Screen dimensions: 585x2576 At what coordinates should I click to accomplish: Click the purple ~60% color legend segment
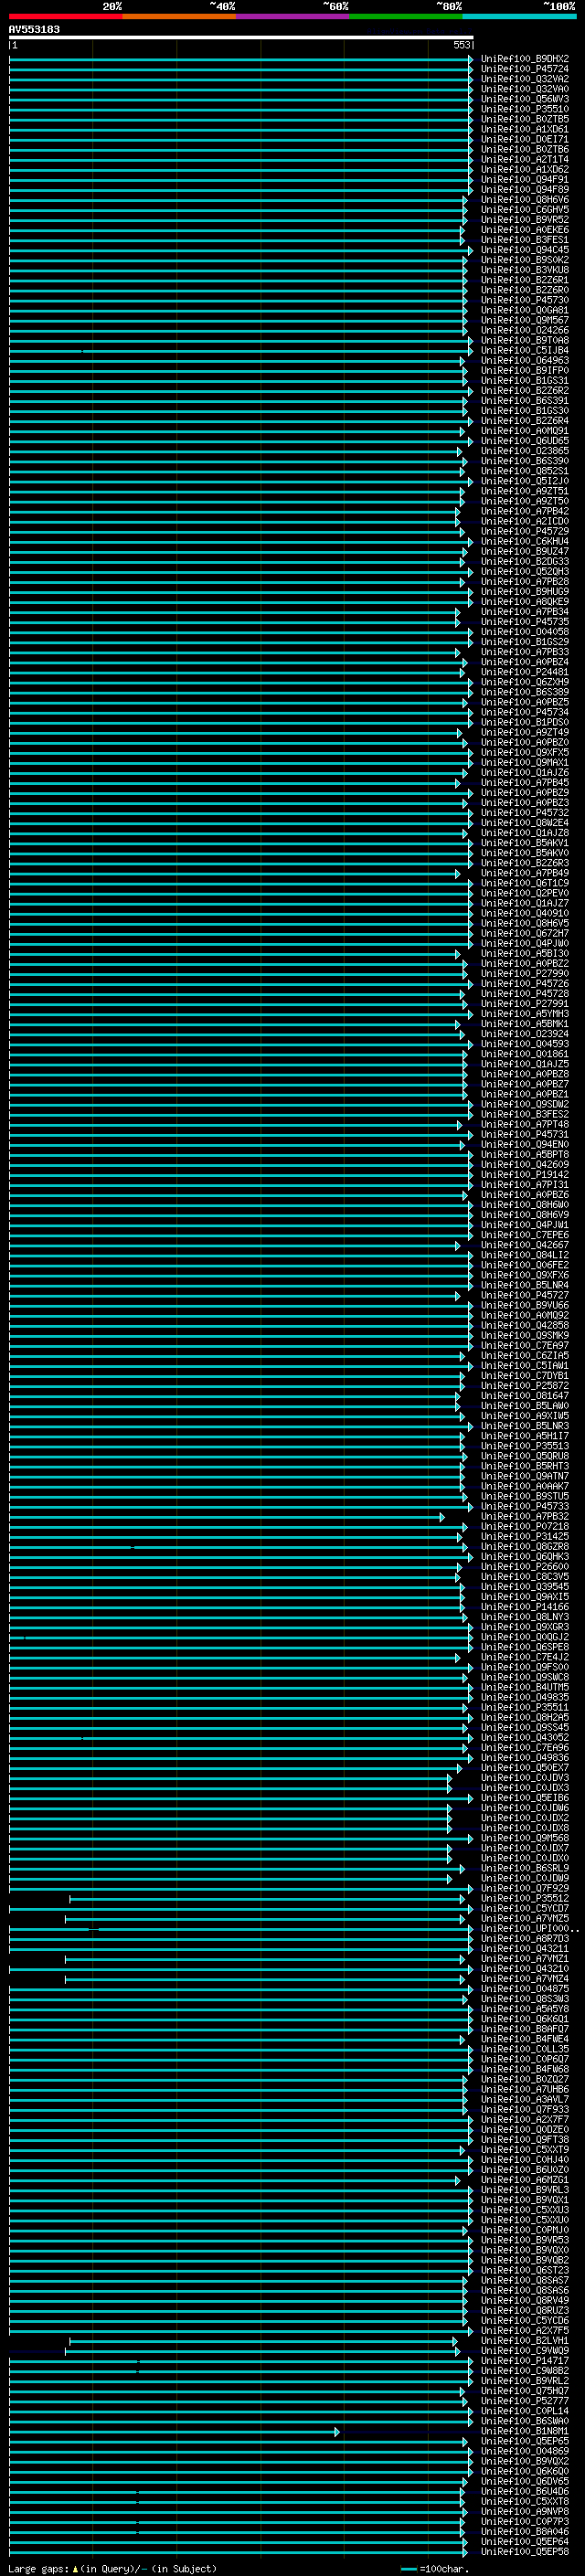pyautogui.click(x=293, y=16)
